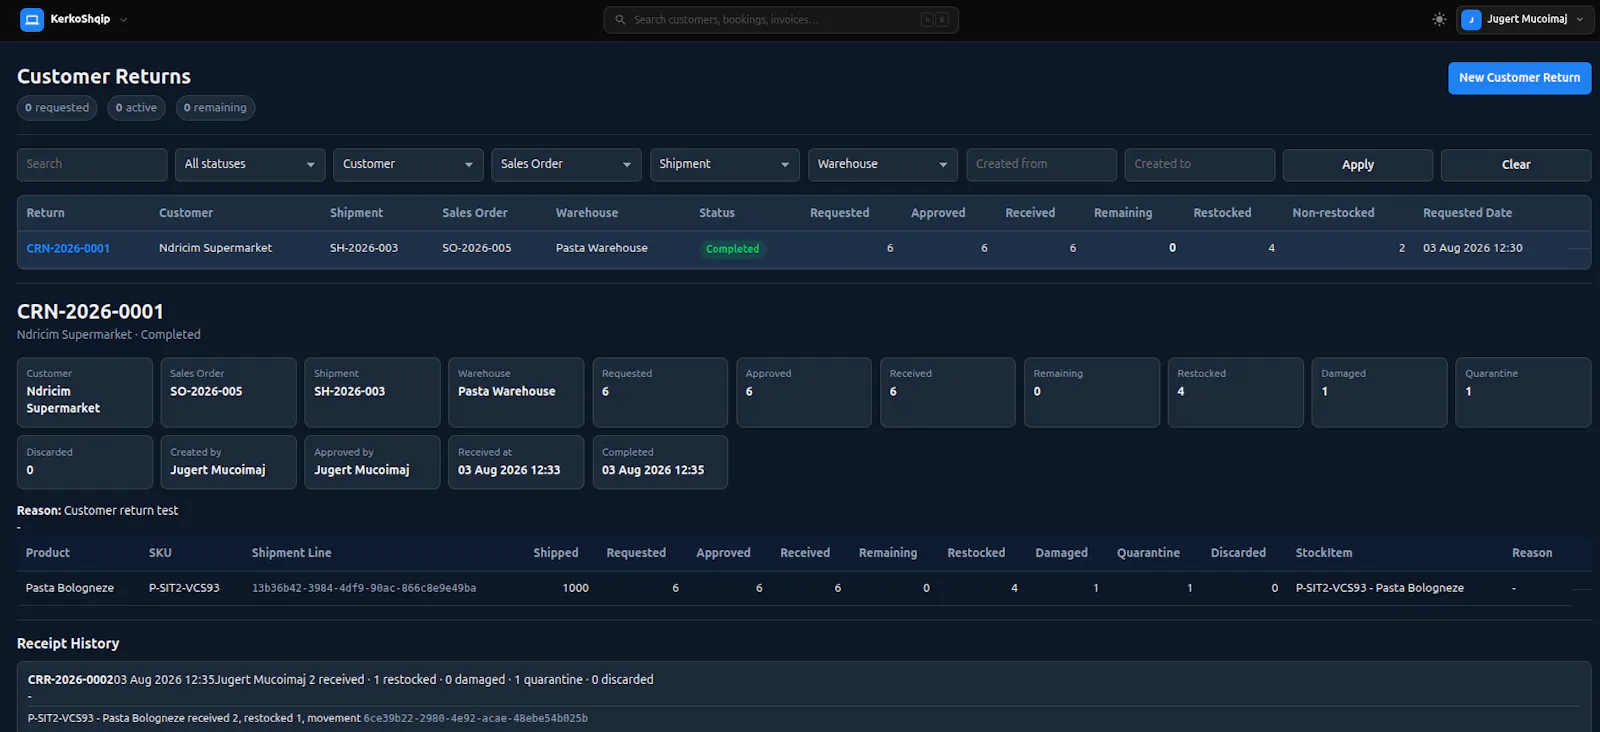The height and width of the screenshot is (732, 1600).
Task: Click the Jugert Mucoimaj avatar icon
Action: [x=1471, y=19]
